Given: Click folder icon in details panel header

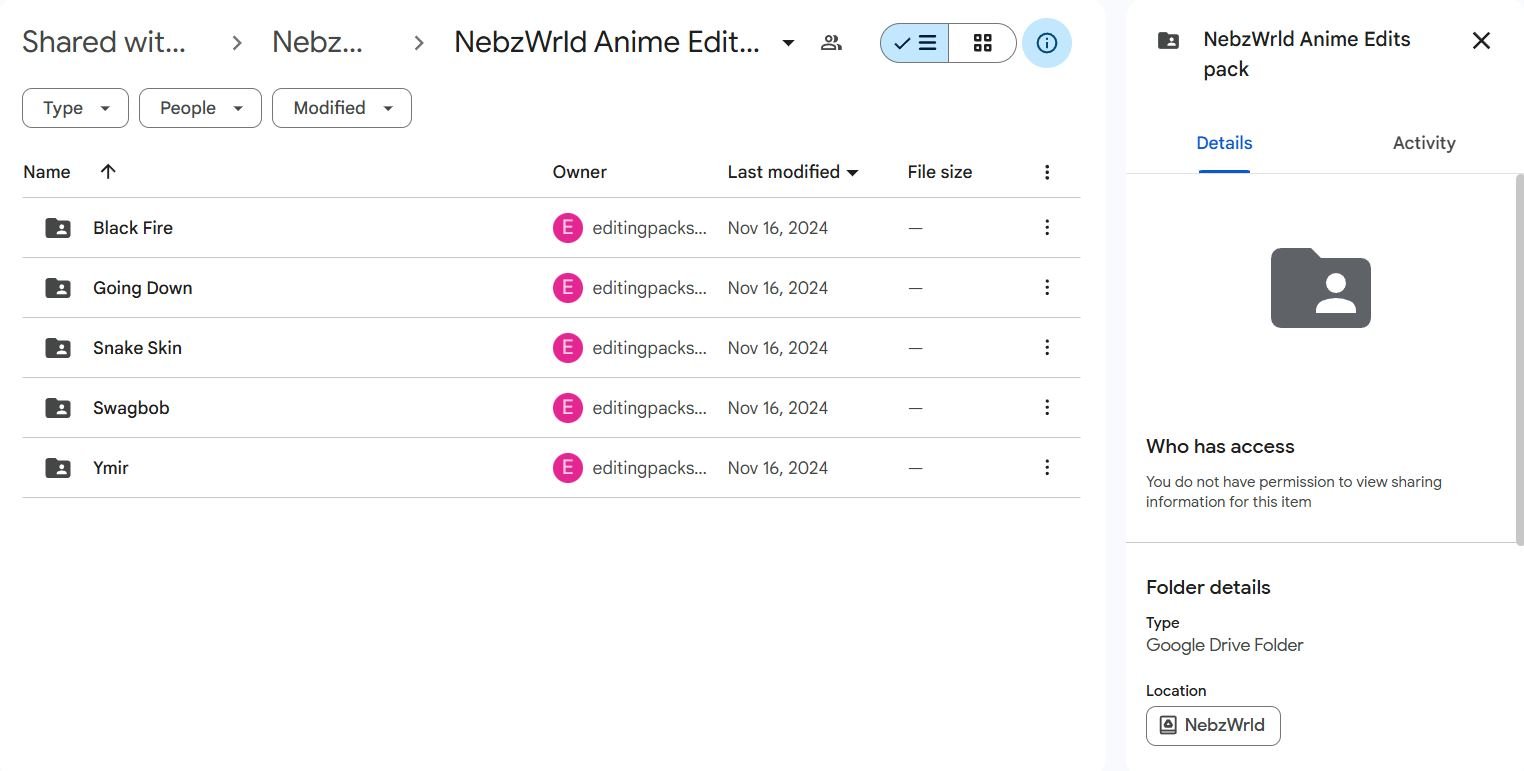Looking at the screenshot, I should tap(1168, 41).
